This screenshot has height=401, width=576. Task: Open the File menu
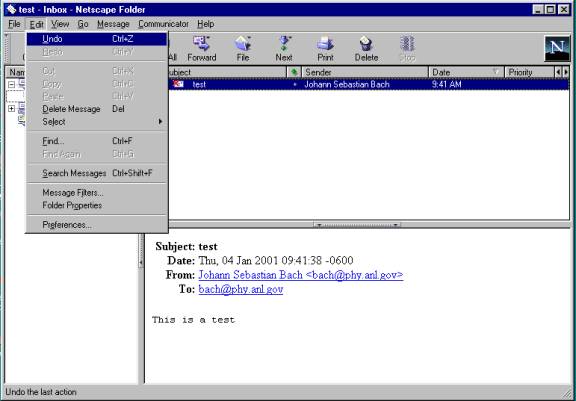(14, 24)
